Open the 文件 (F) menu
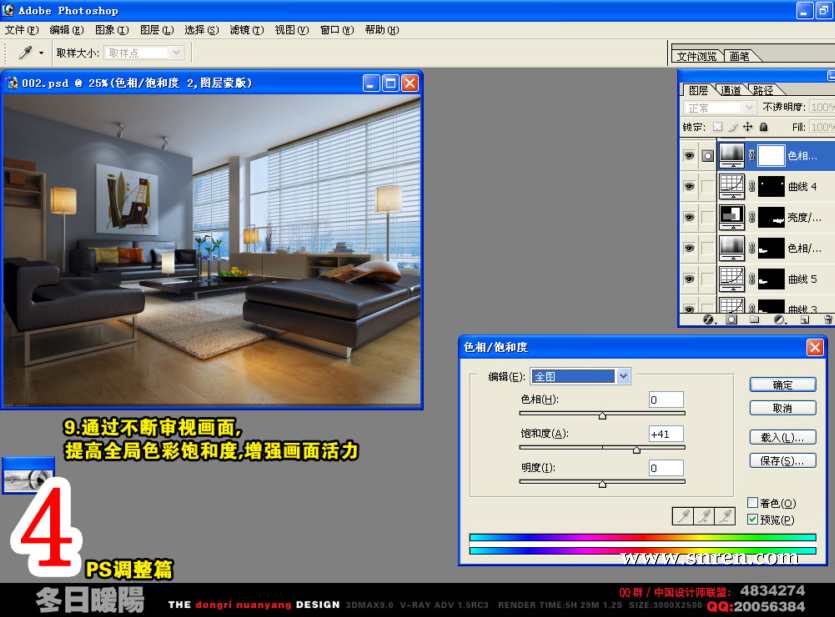The image size is (835, 617). tap(22, 30)
